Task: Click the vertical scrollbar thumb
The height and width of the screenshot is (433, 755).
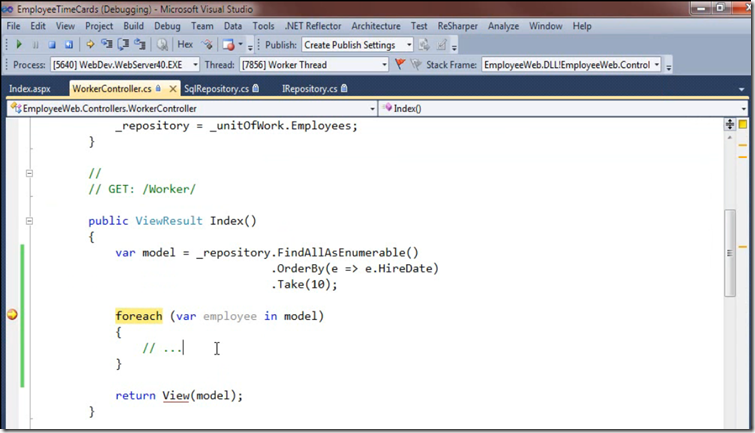Action: 730,253
